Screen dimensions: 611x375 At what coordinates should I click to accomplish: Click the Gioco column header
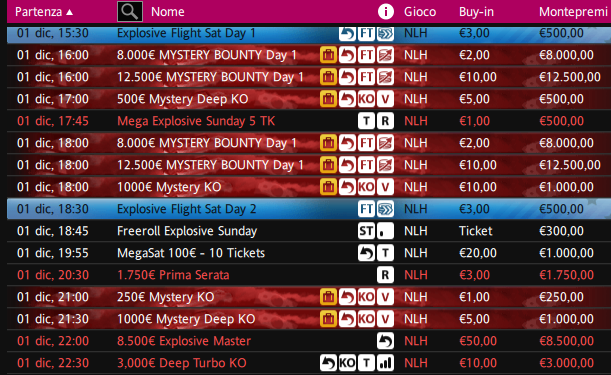(x=420, y=12)
